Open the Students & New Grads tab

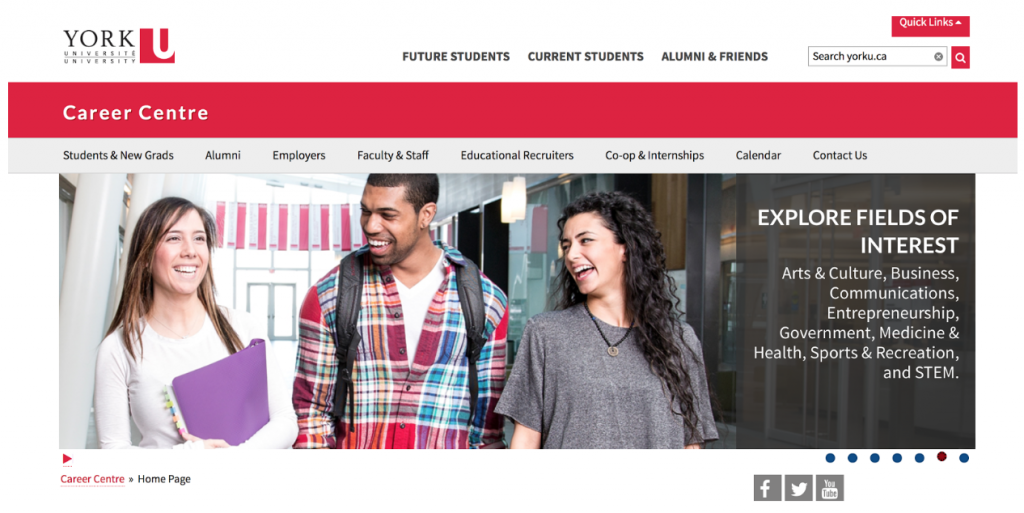coord(118,155)
